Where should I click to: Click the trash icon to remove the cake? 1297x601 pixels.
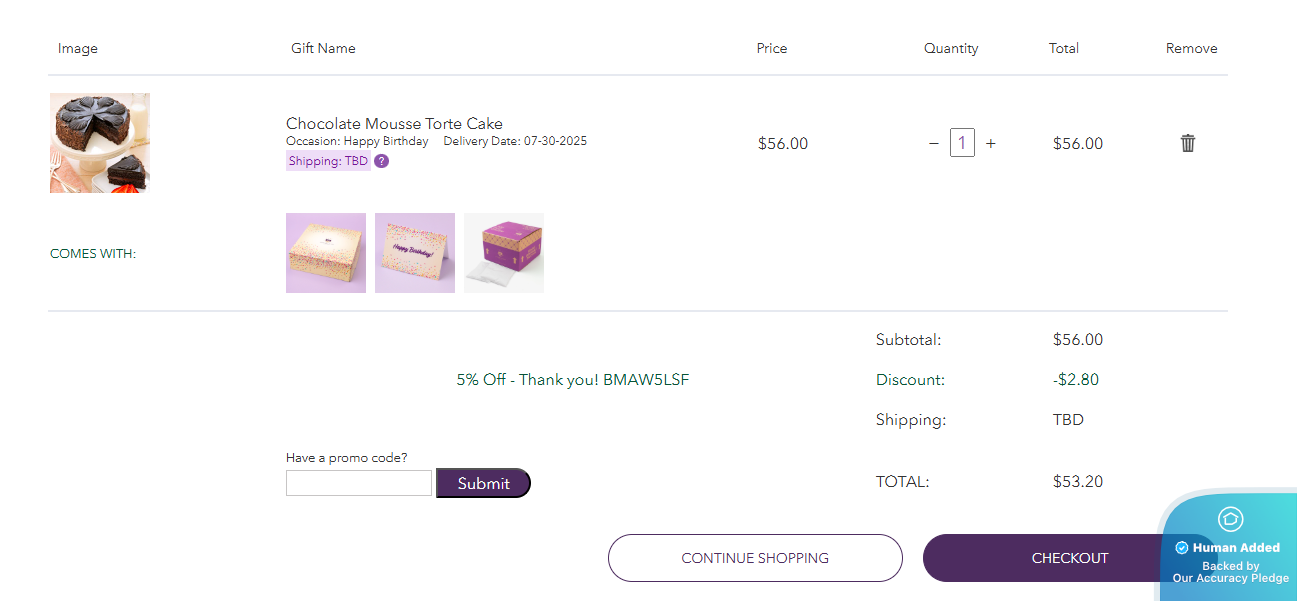[x=1188, y=143]
